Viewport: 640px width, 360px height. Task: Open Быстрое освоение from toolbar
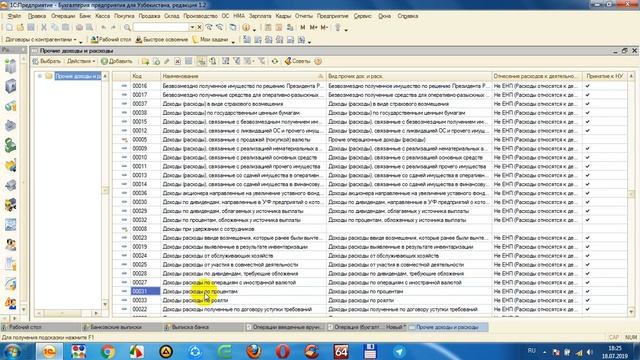tap(162, 40)
